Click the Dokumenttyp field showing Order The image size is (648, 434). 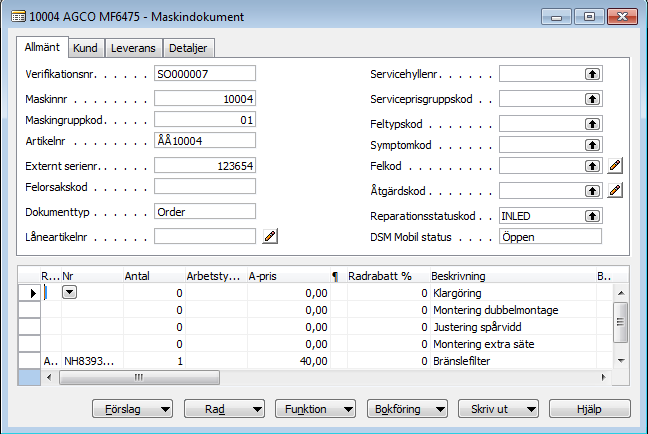click(205, 212)
